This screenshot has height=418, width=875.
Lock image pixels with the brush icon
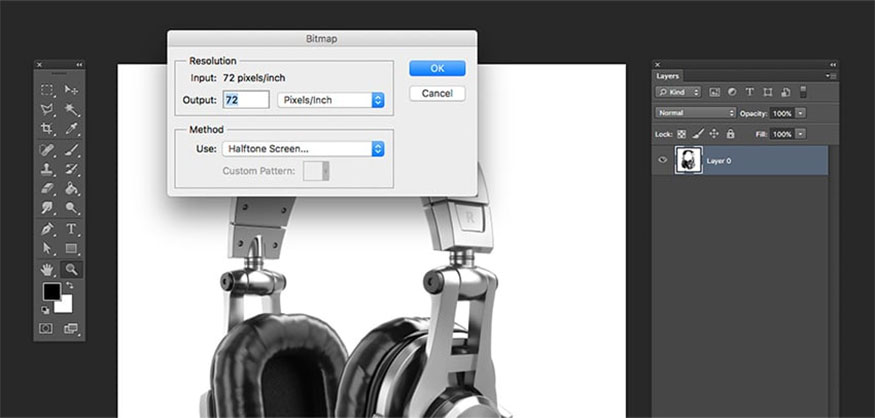pyautogui.click(x=698, y=134)
